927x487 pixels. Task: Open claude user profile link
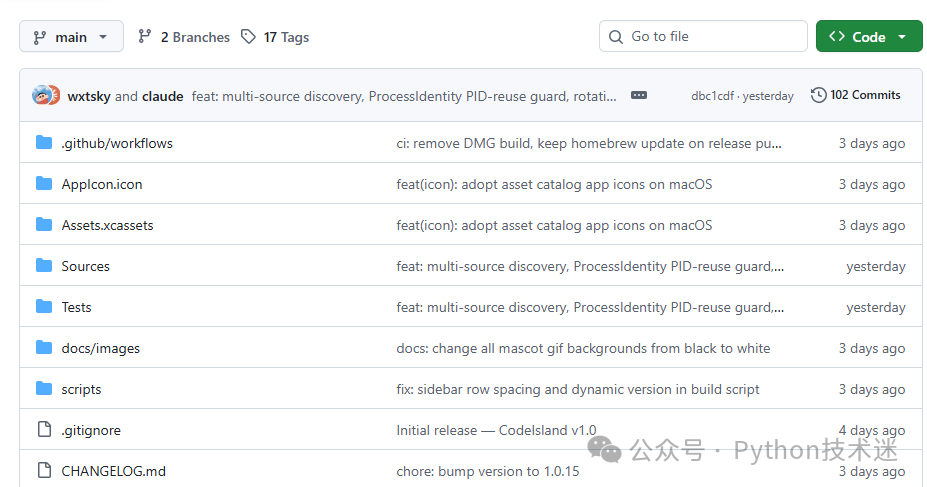coord(163,96)
